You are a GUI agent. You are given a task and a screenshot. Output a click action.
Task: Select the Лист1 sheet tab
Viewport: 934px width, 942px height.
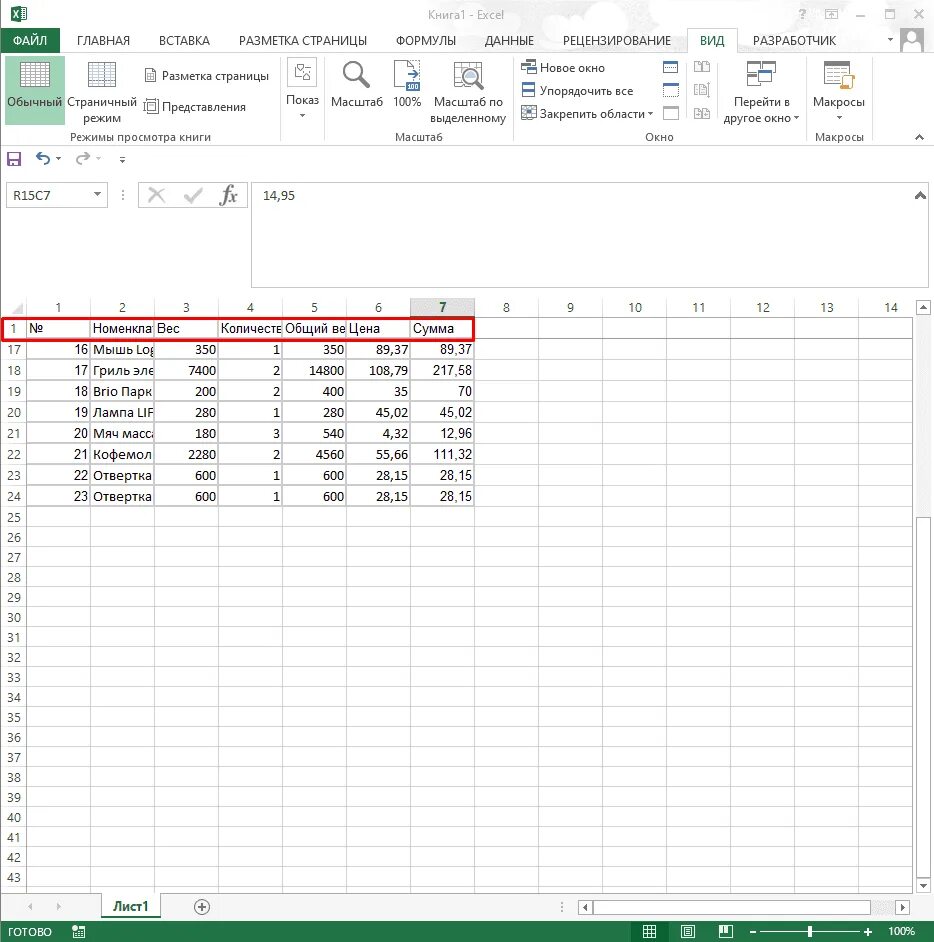click(x=130, y=906)
